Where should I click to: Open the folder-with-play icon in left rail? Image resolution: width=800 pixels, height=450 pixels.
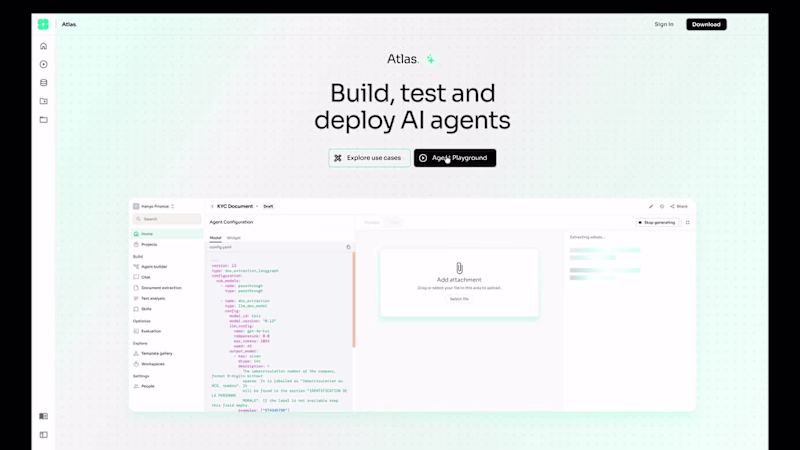point(43,101)
